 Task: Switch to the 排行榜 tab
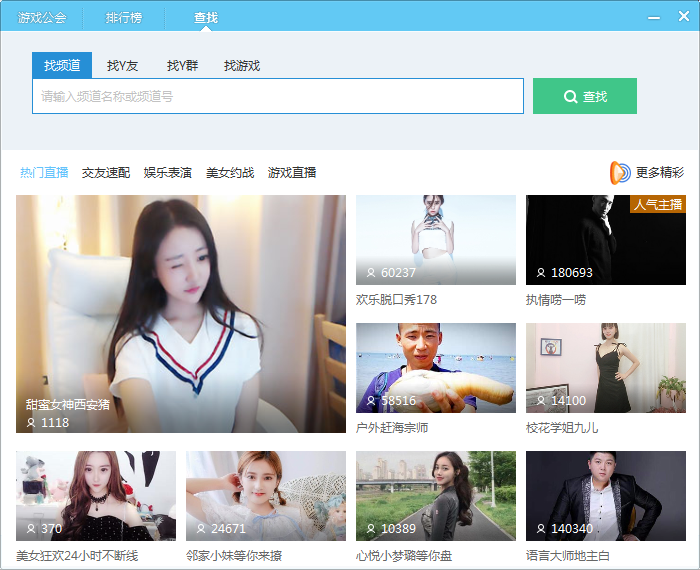123,17
